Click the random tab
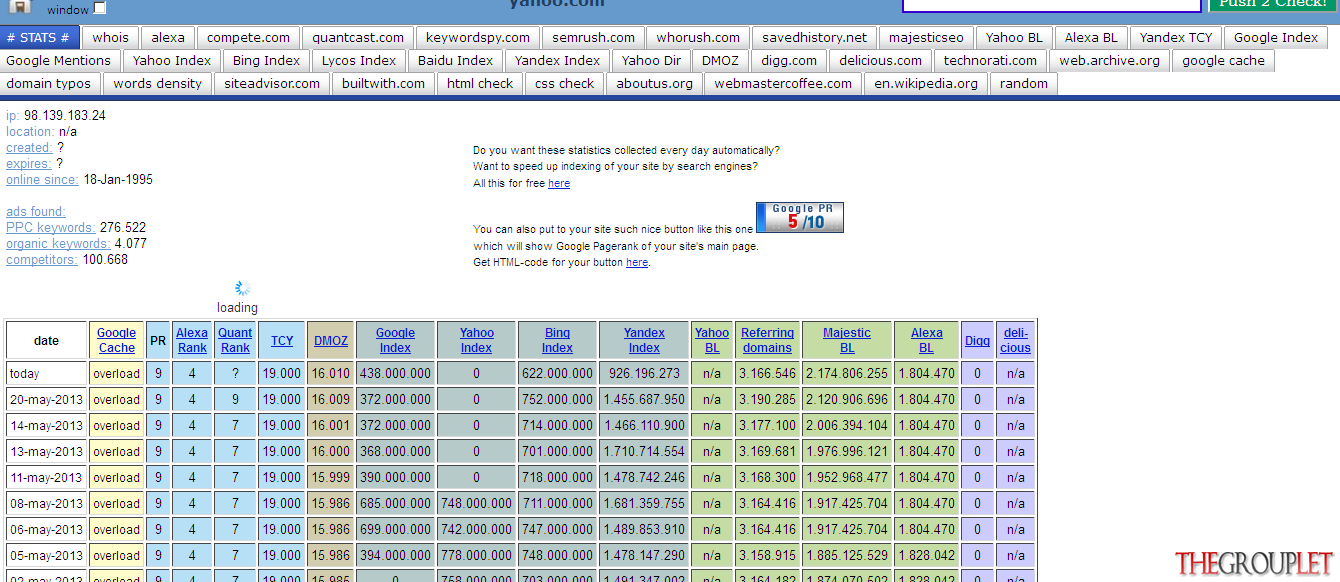This screenshot has width=1340, height=582. 1024,84
